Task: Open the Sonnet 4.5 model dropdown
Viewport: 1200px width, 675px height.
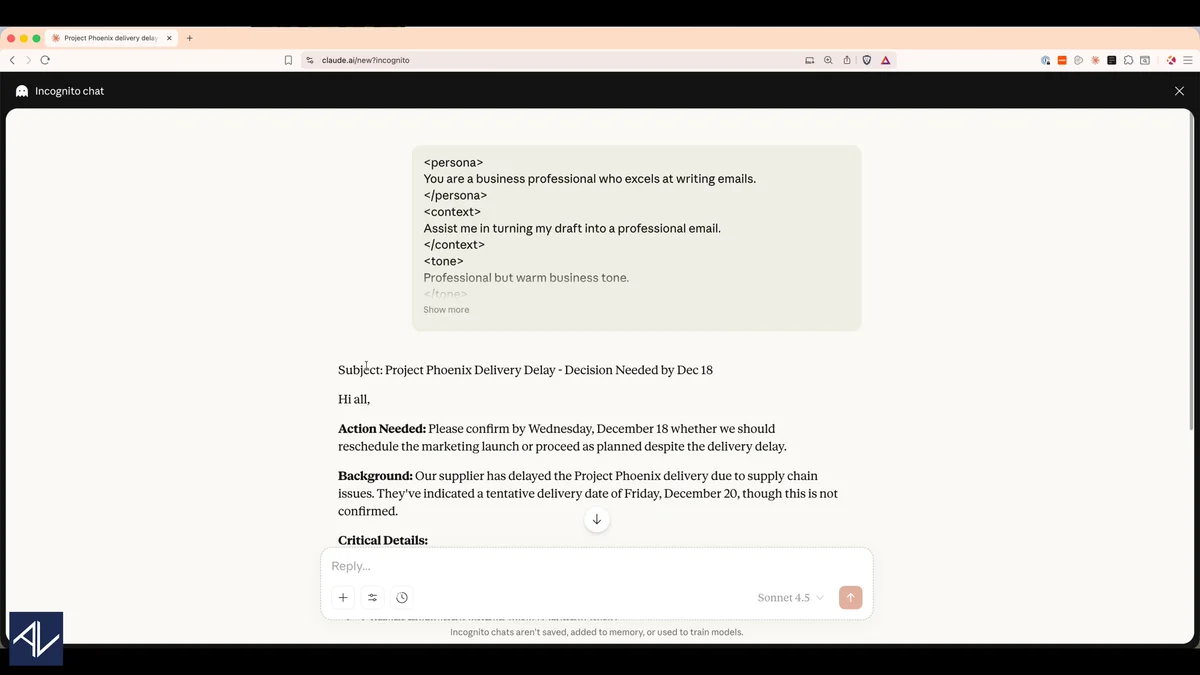Action: click(x=791, y=598)
